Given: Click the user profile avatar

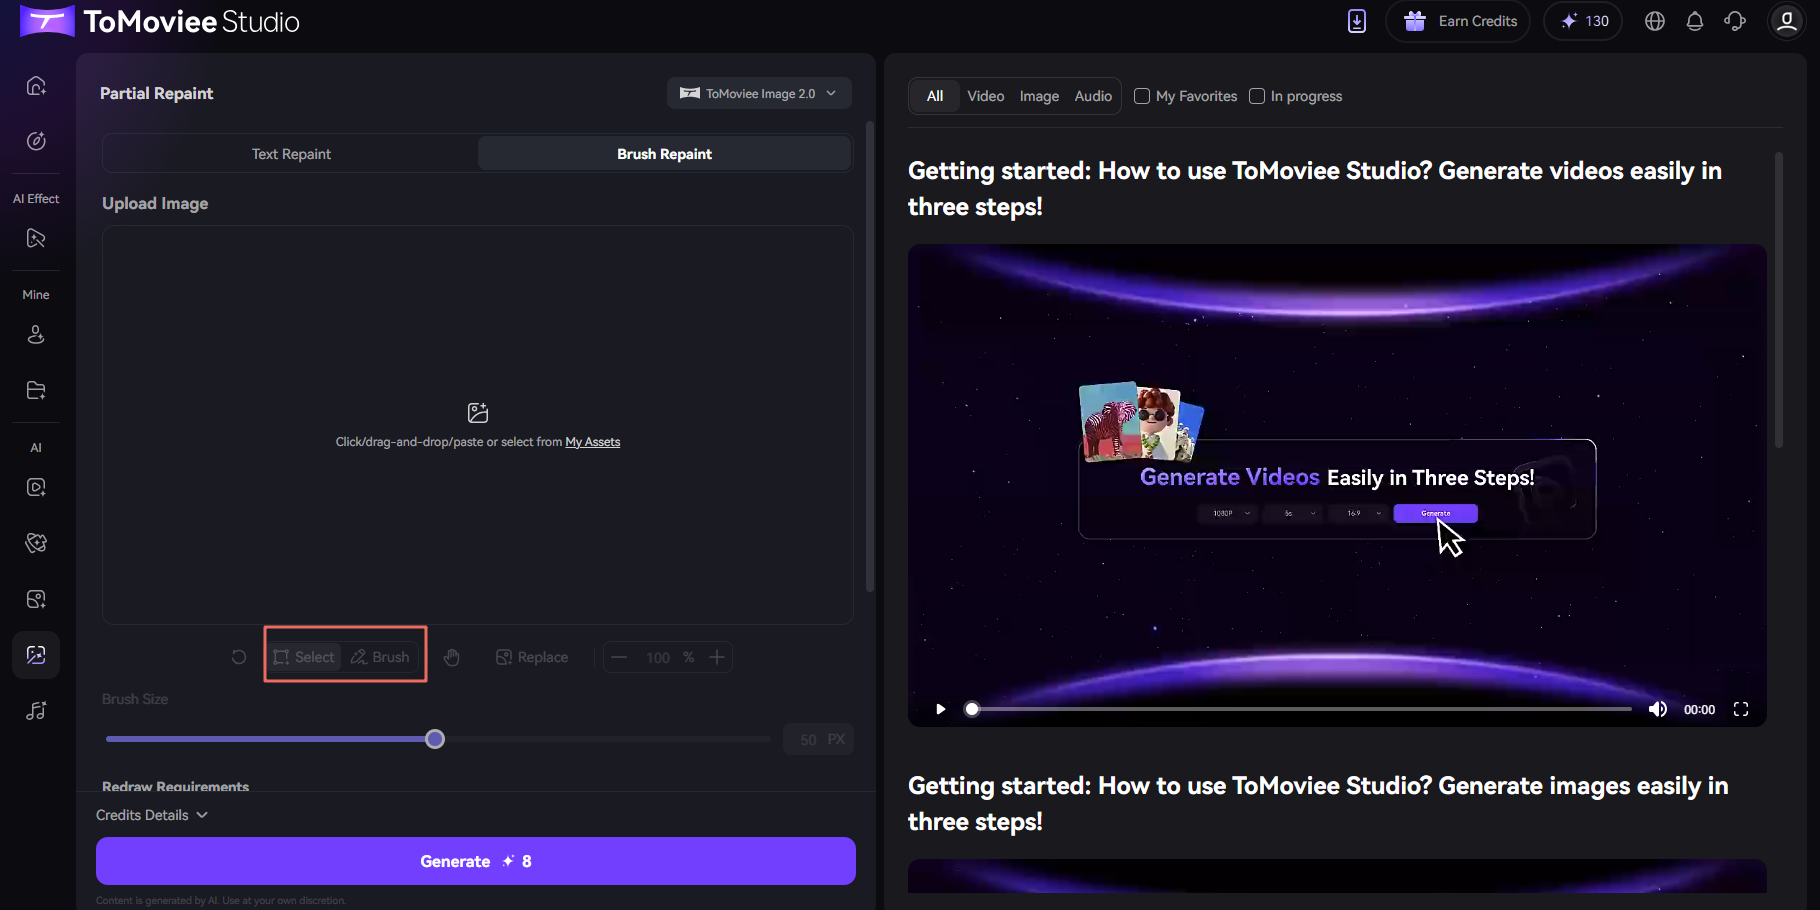Looking at the screenshot, I should [x=1786, y=21].
